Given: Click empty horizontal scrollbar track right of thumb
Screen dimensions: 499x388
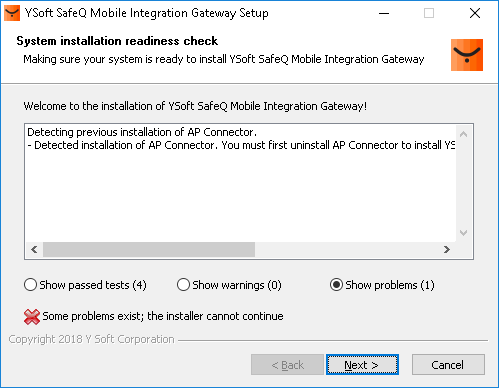Looking at the screenshot, I should click(347, 249).
